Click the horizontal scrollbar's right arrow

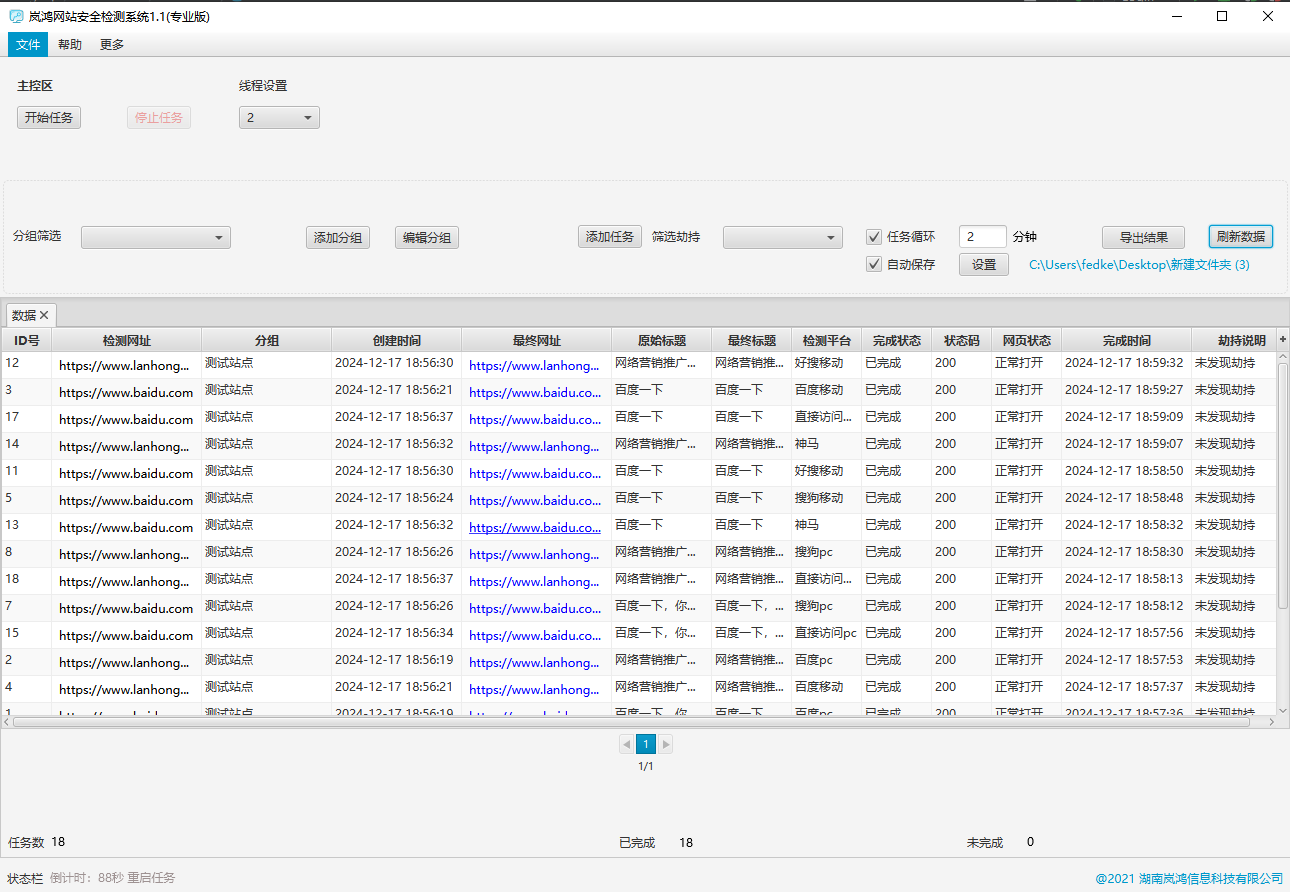(1271, 721)
